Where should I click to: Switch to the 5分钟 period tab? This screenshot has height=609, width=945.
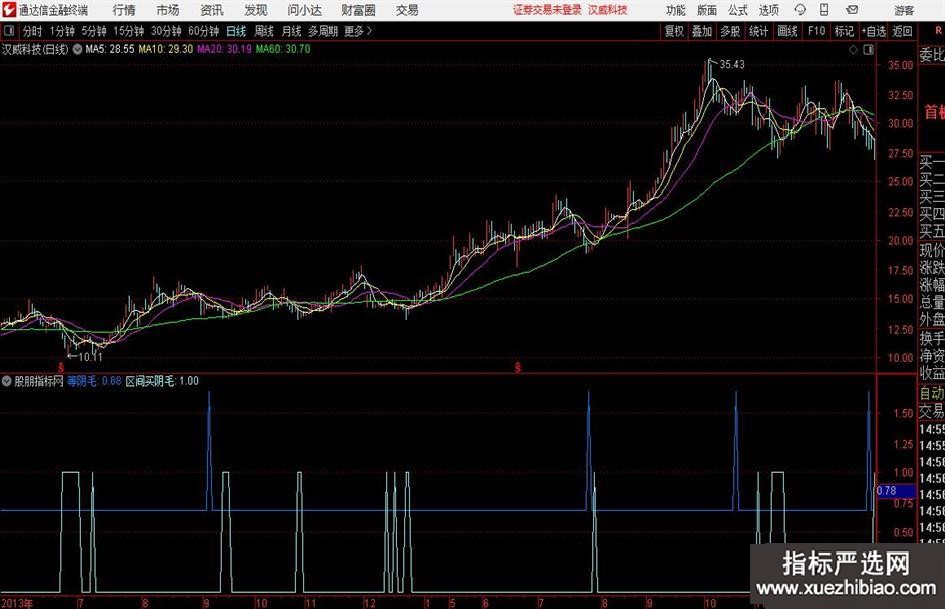(94, 31)
